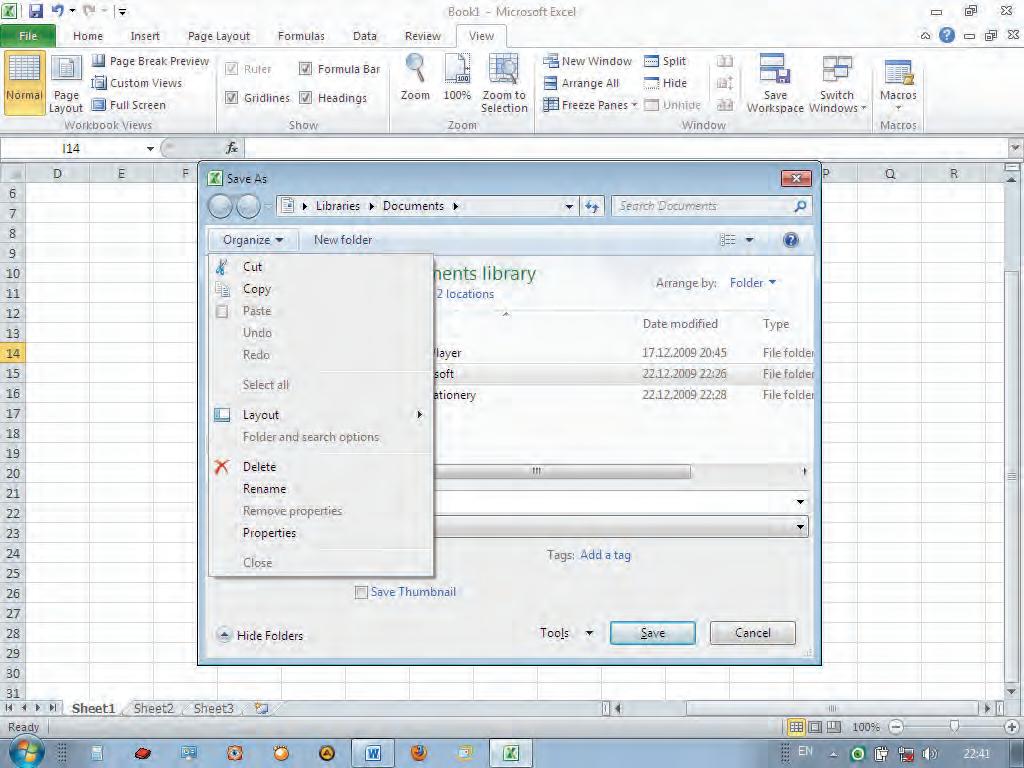The image size is (1024, 768).
Task: Split the worksheet window
Action: click(665, 61)
